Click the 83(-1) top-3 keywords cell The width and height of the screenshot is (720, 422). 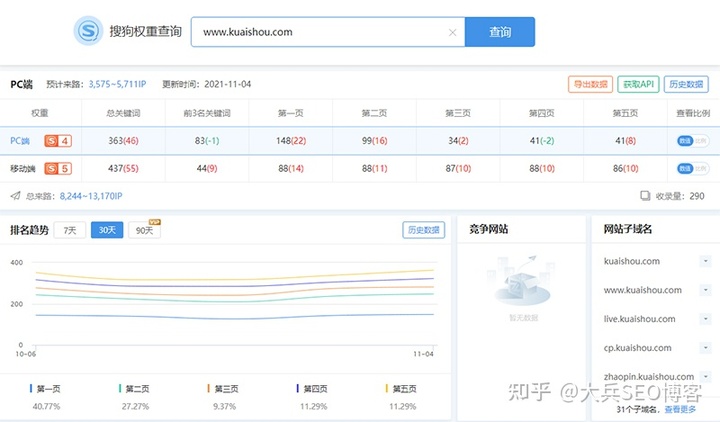(207, 141)
